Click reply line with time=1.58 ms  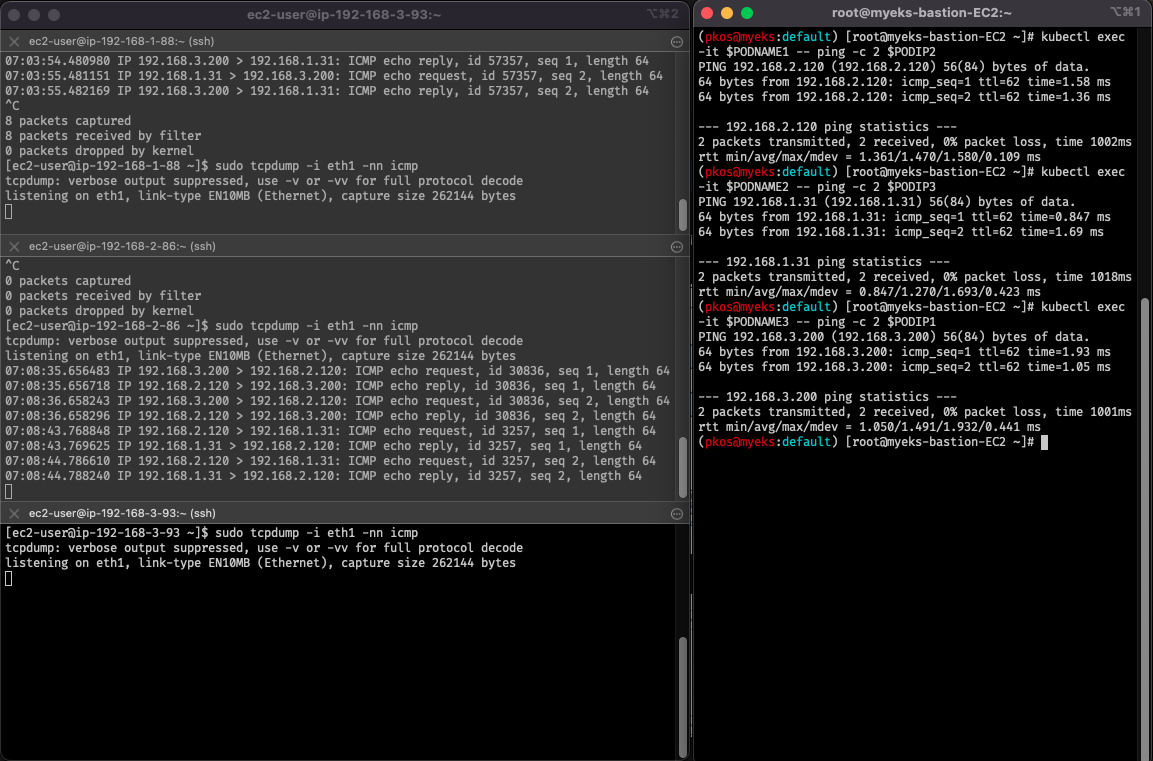[x=904, y=82]
